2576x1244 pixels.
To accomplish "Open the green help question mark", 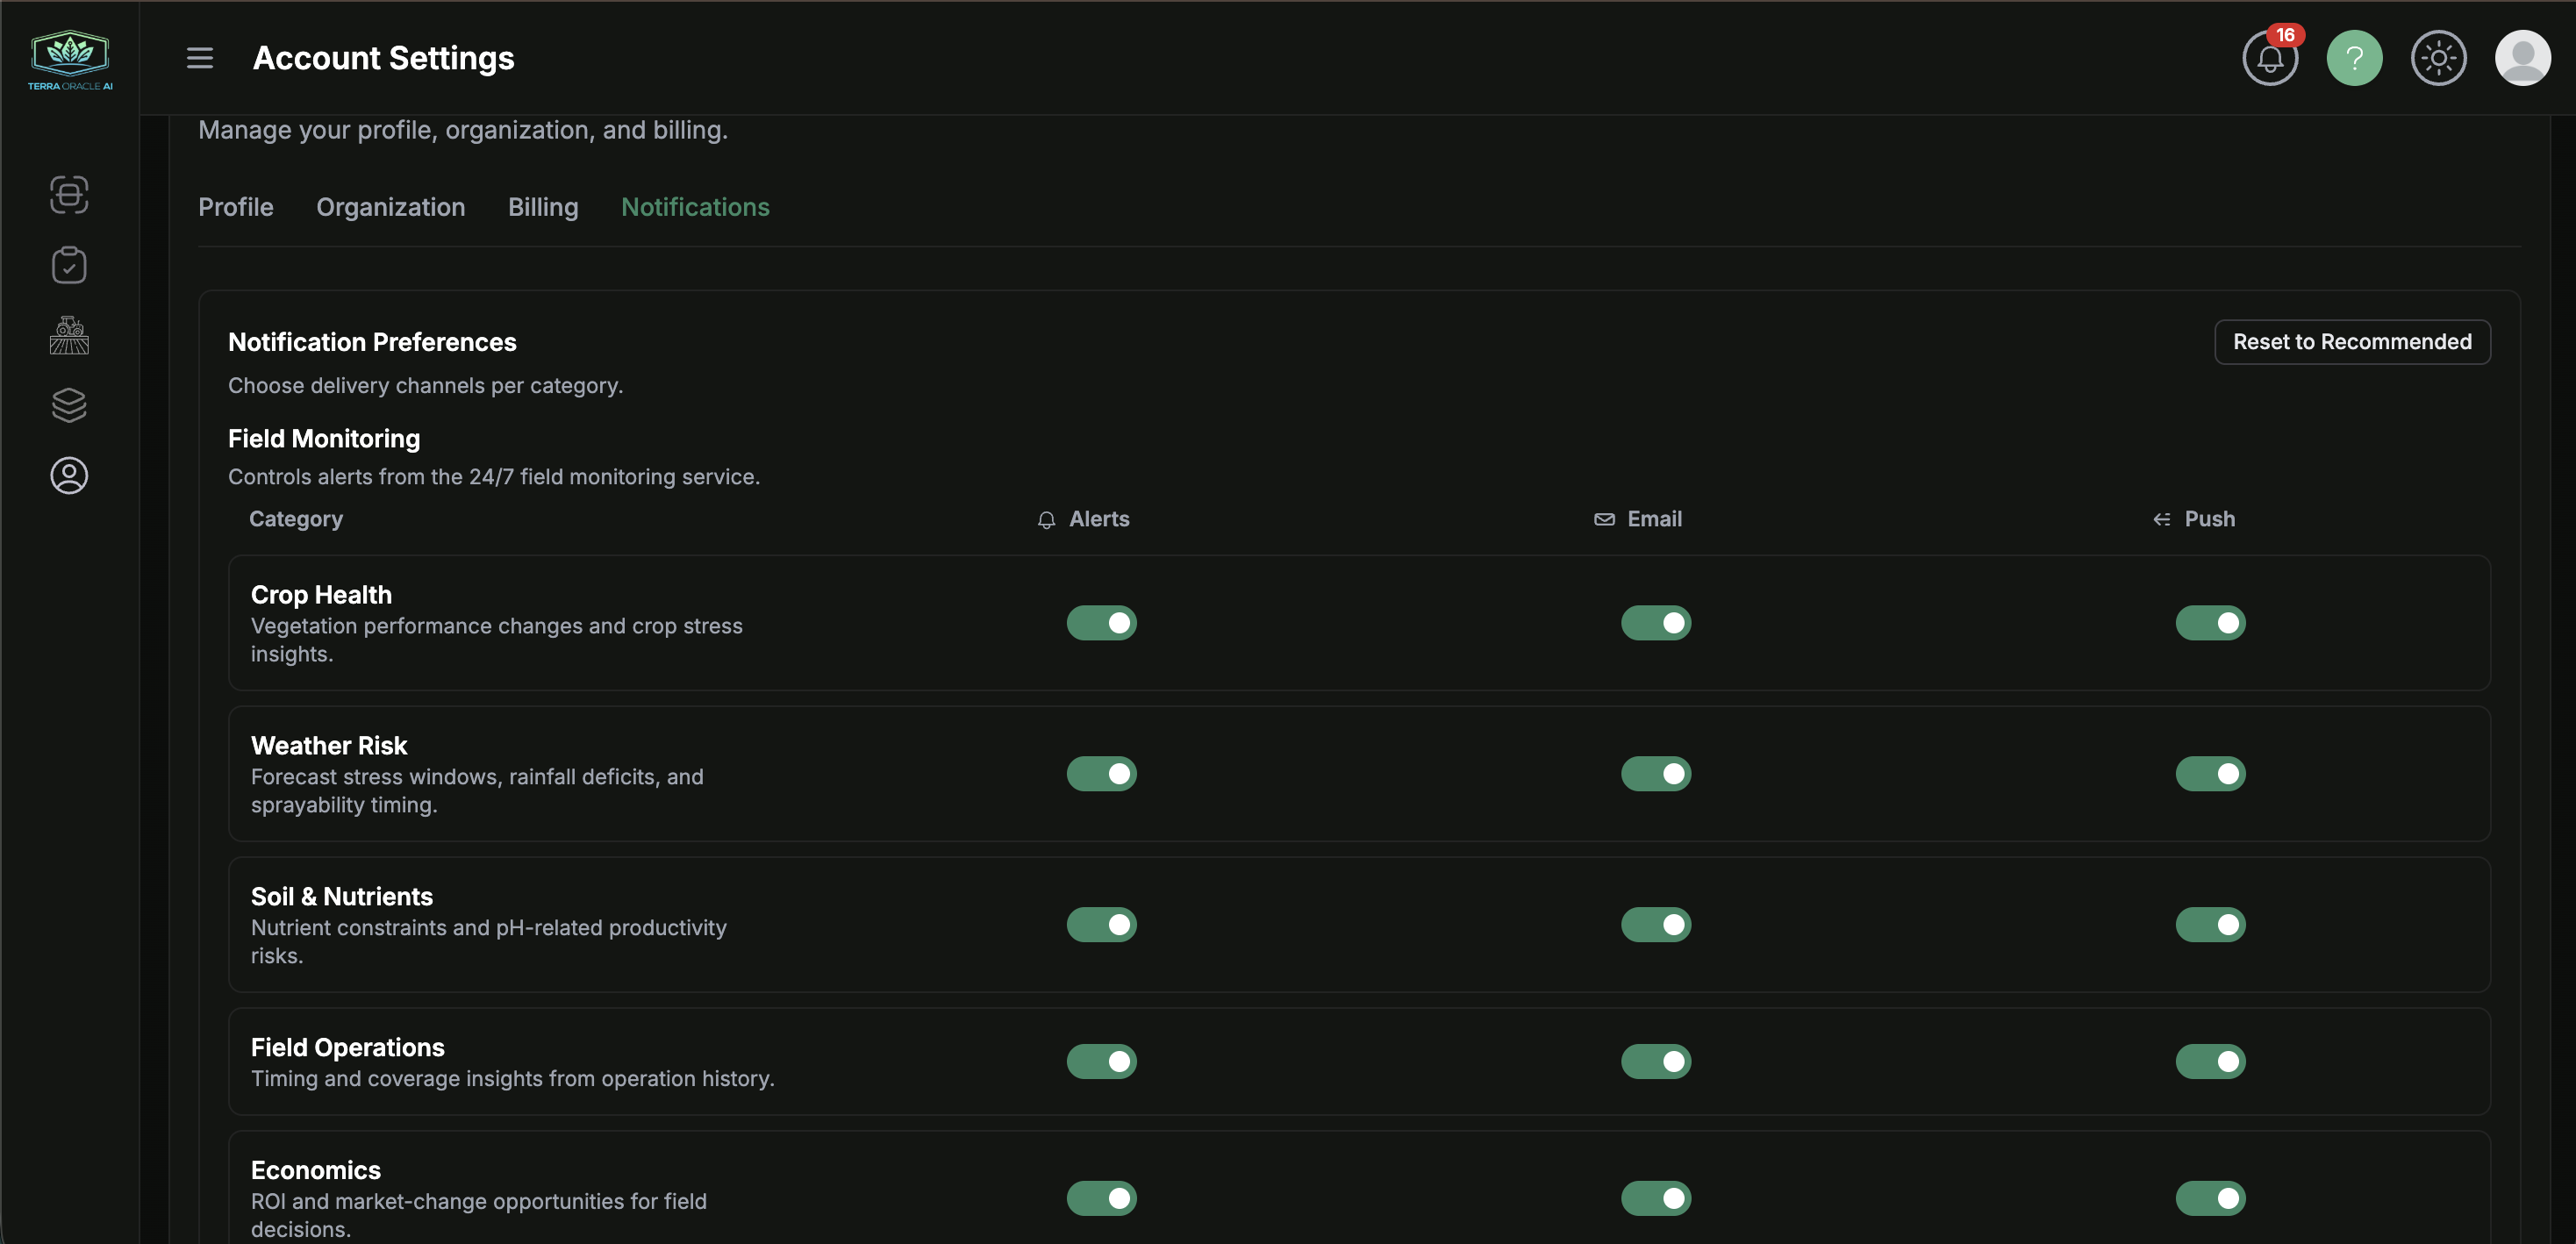I will pyautogui.click(x=2355, y=58).
